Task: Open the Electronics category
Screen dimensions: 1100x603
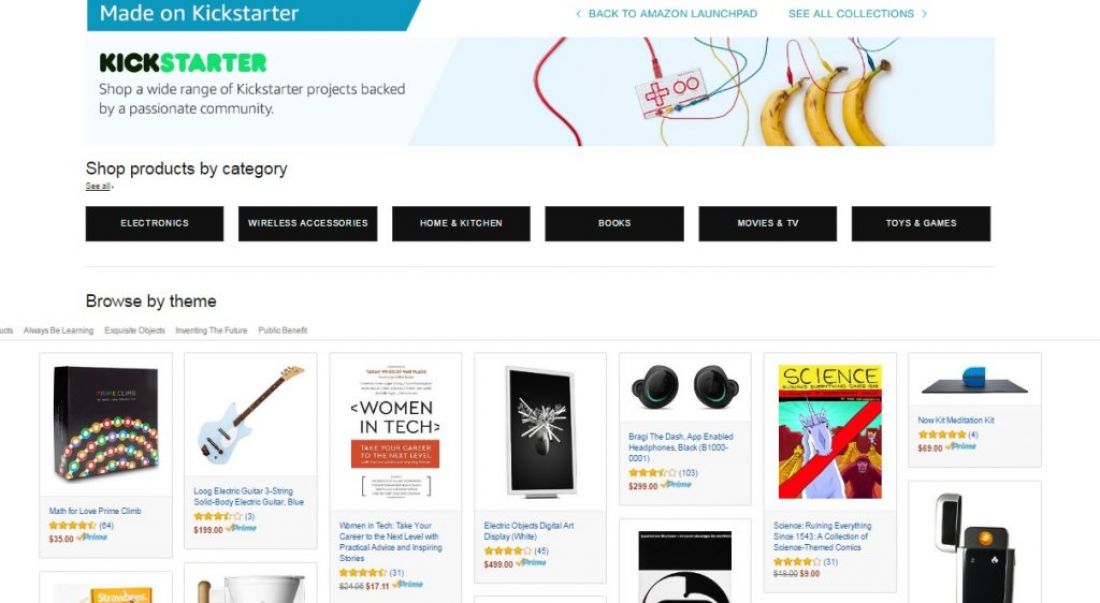Action: tap(154, 224)
